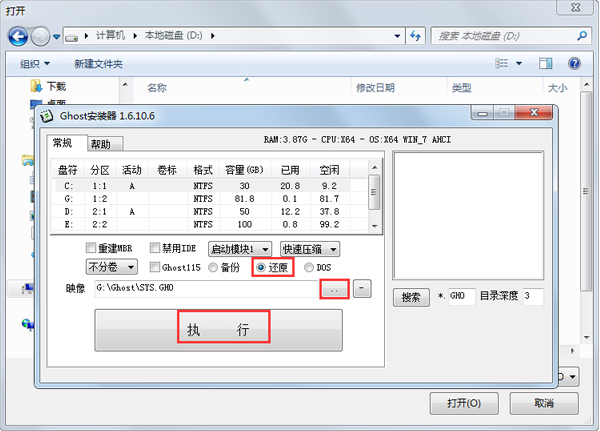Check the 禁用IDE option

click(x=155, y=248)
